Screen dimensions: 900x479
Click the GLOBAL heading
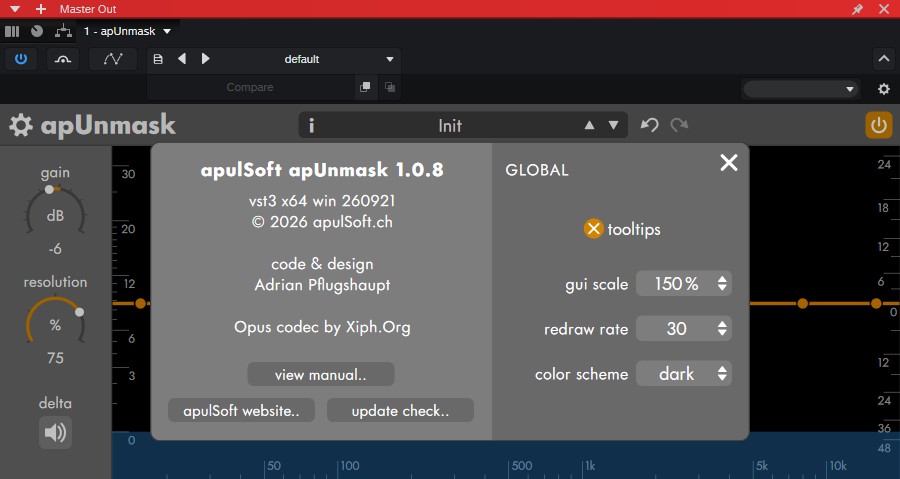[537, 170]
